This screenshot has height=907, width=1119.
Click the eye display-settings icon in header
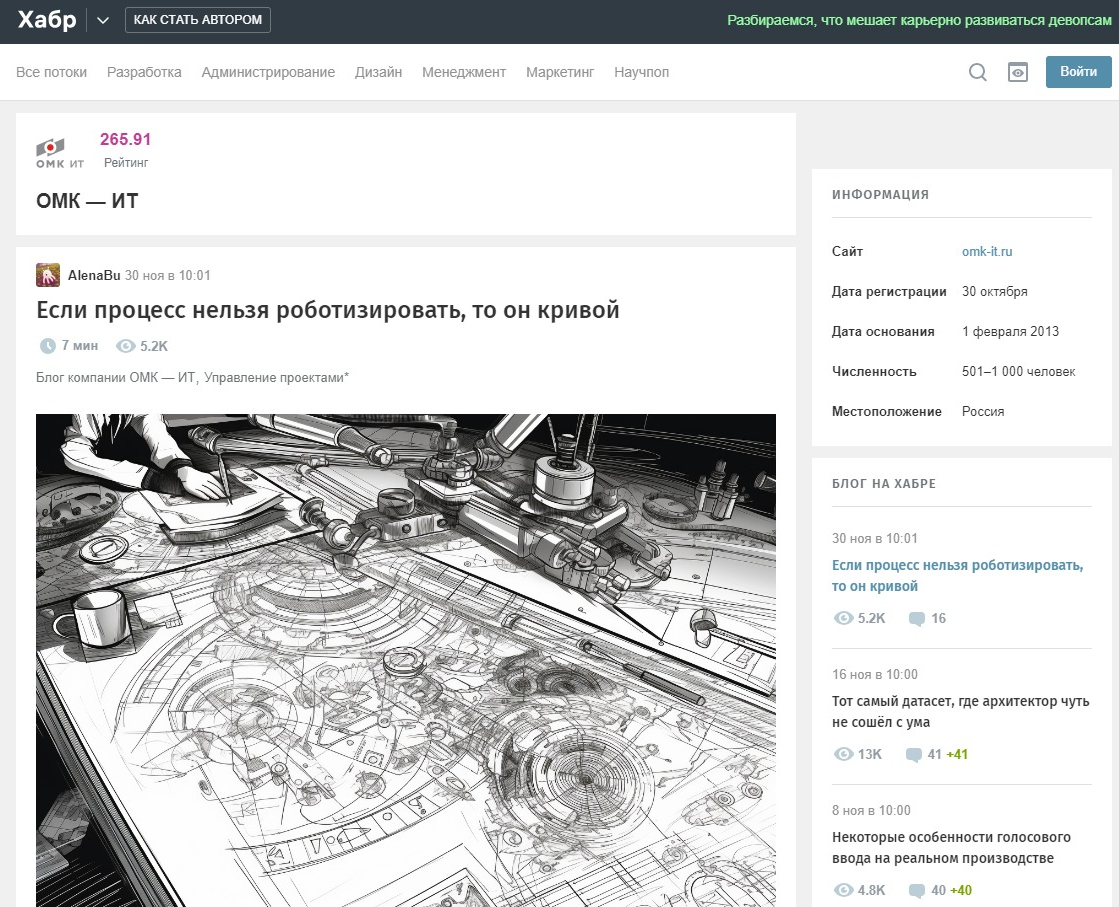click(x=1018, y=72)
